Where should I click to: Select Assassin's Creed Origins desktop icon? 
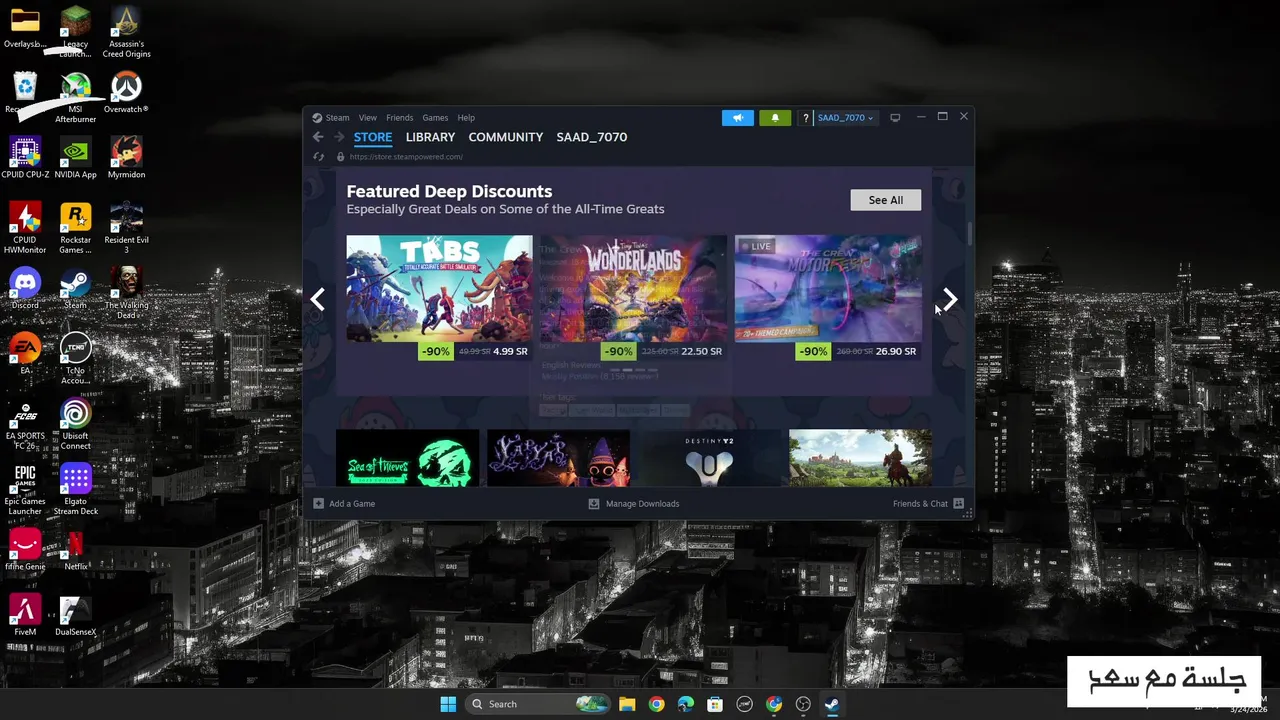point(126,32)
